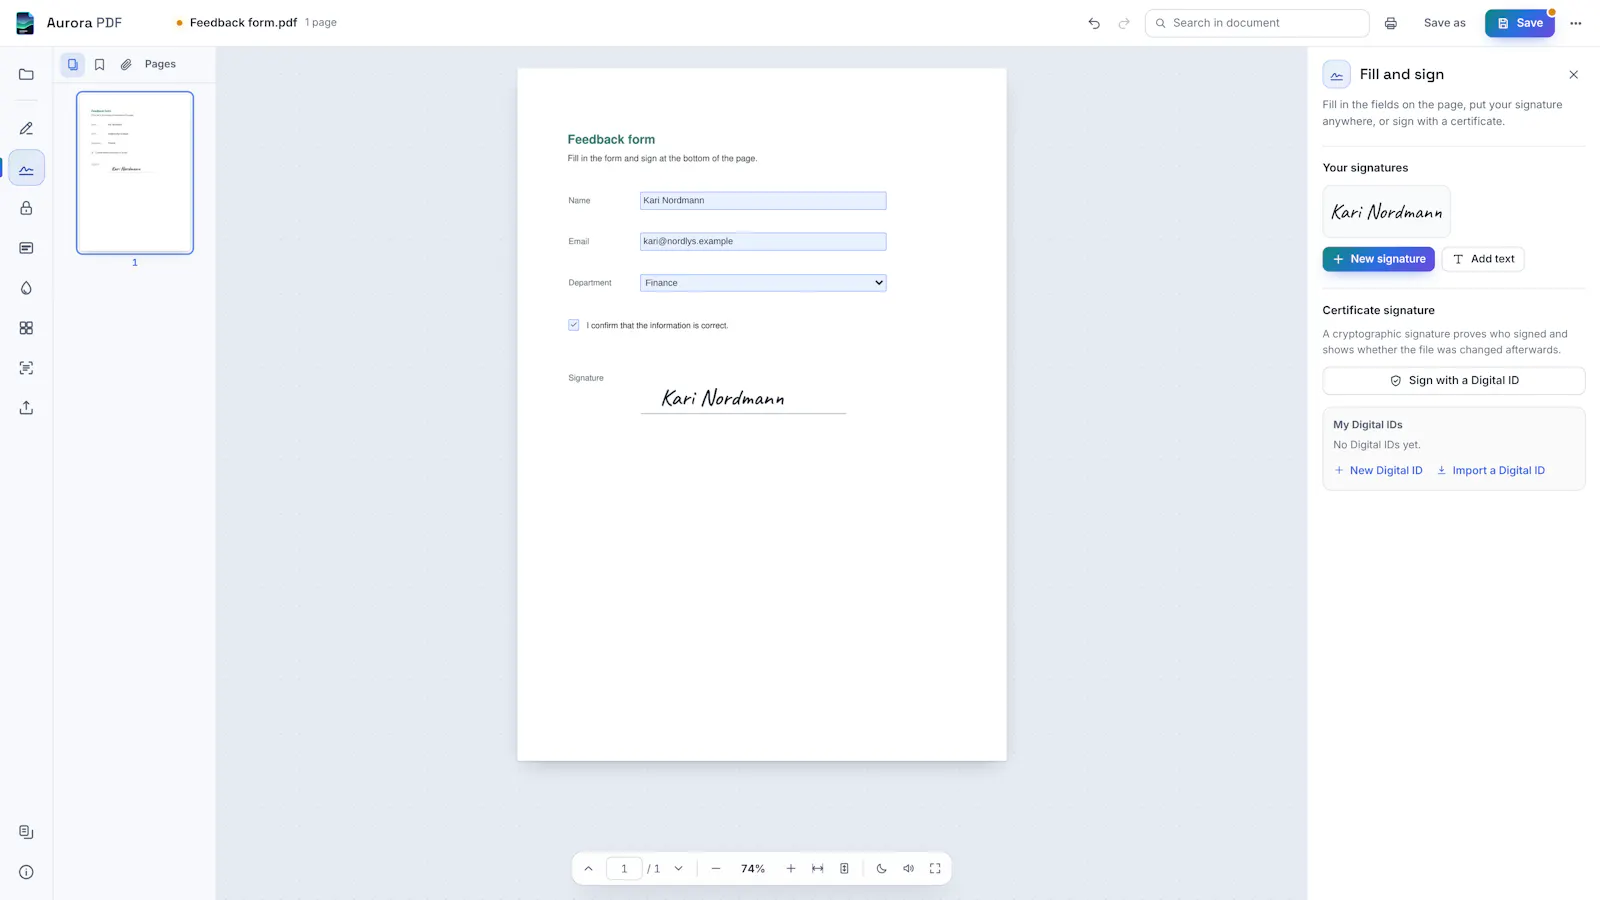1600x900 pixels.
Task: Select the edit pencil tool in sidebar
Action: 26,128
